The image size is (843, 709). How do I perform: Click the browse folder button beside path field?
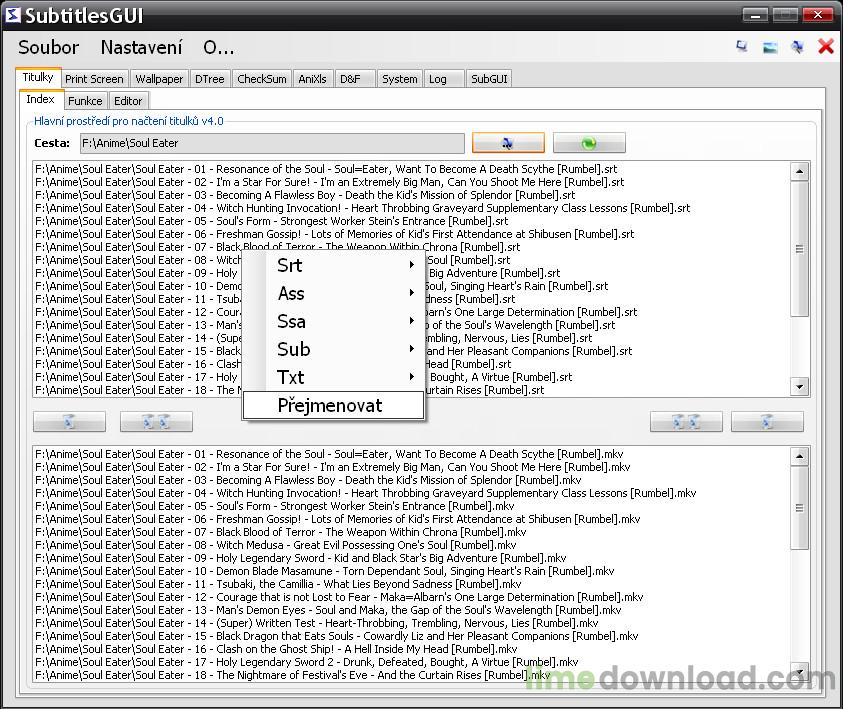click(x=508, y=143)
